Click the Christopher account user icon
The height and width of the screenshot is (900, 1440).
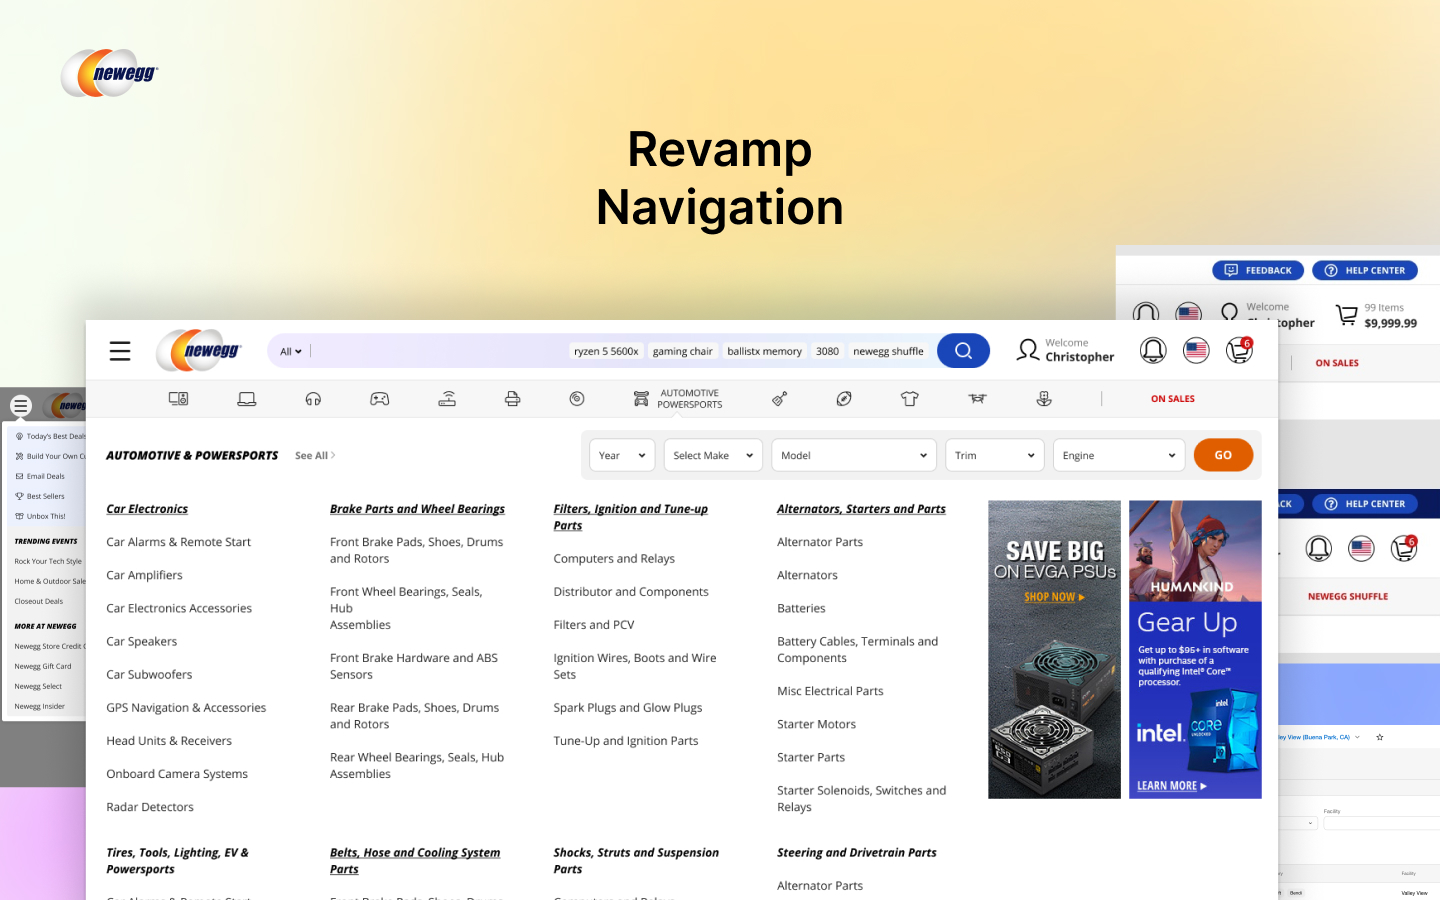tap(1027, 350)
